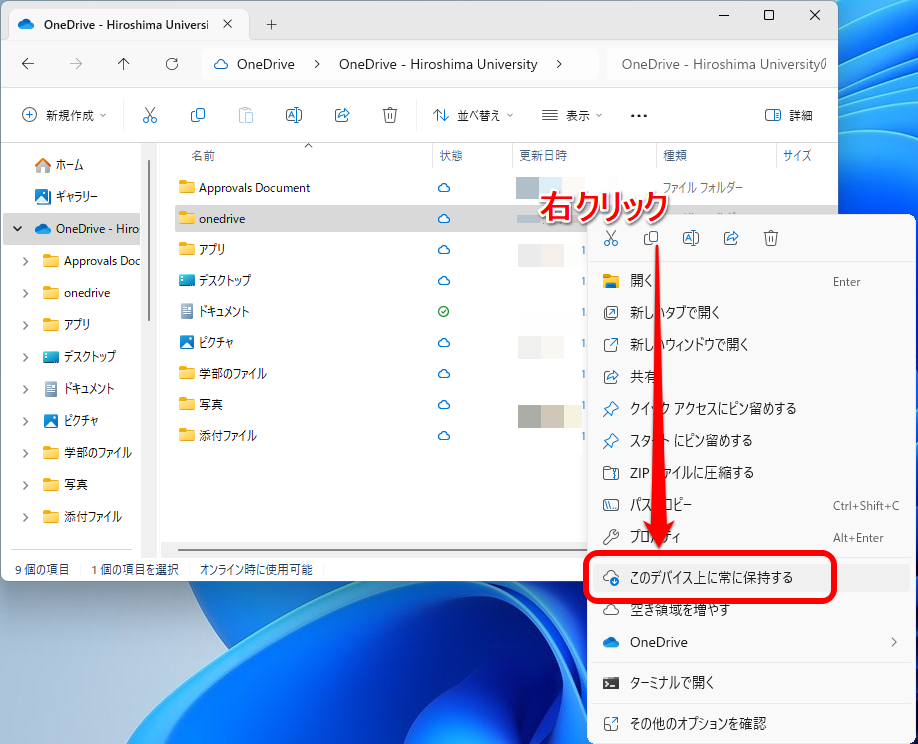Expand デスクトップ in the navigation tree
Viewport: 918px width, 744px height.
coord(25,357)
